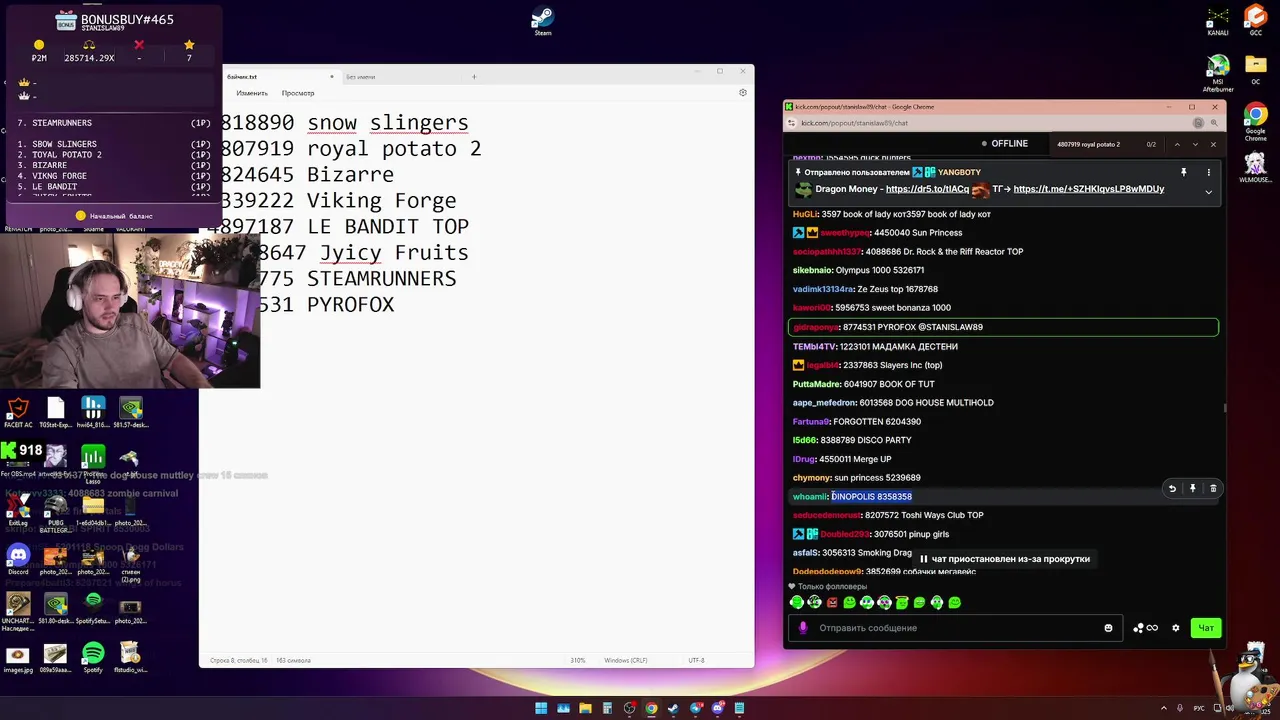Go to next find result arrow

tap(1193, 144)
